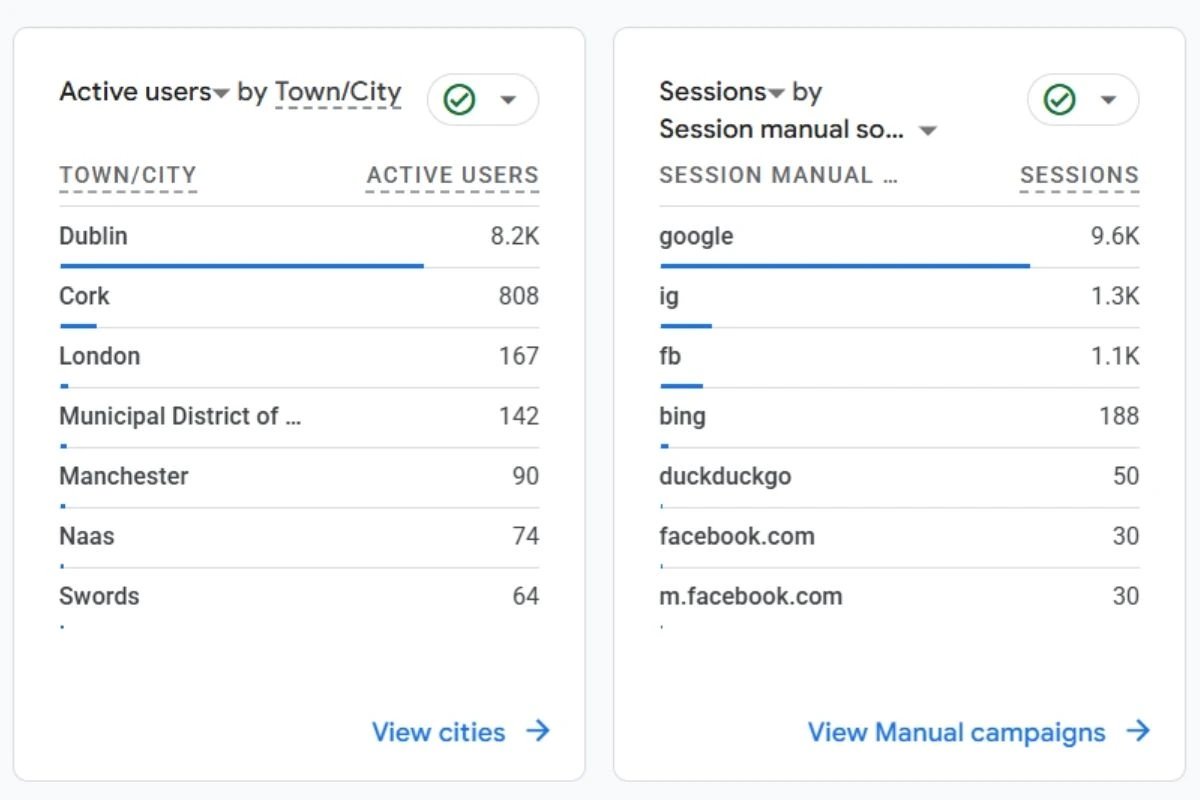The image size is (1200, 800).
Task: Select the bing source row
Action: point(899,418)
